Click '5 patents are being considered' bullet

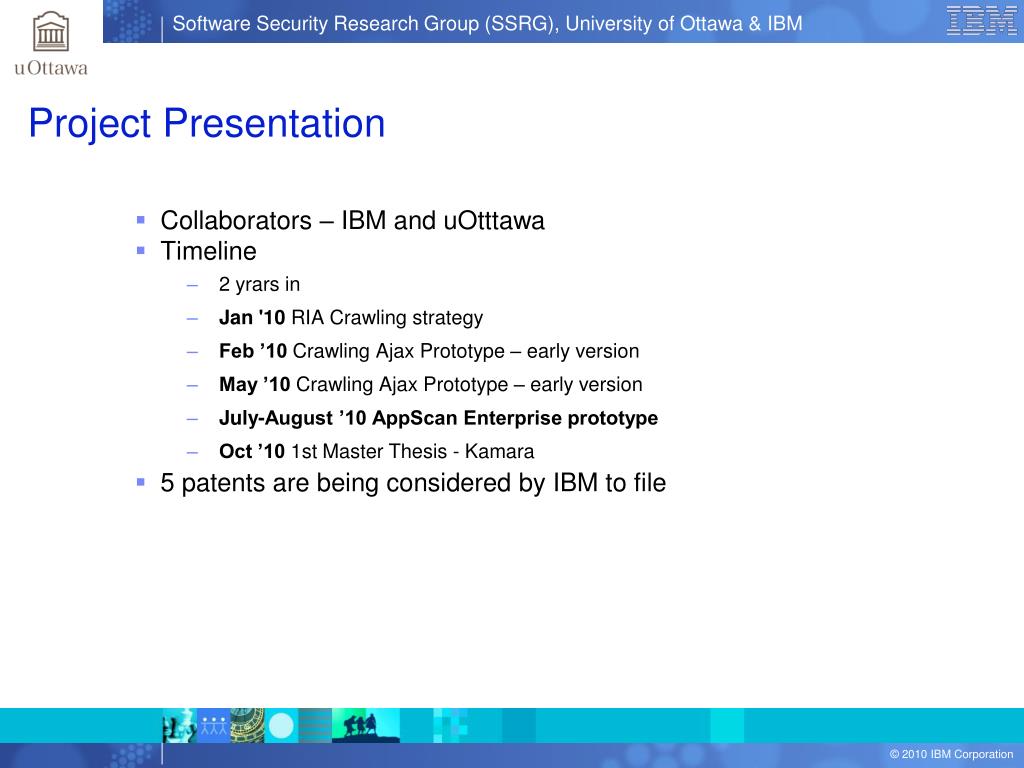(x=413, y=483)
